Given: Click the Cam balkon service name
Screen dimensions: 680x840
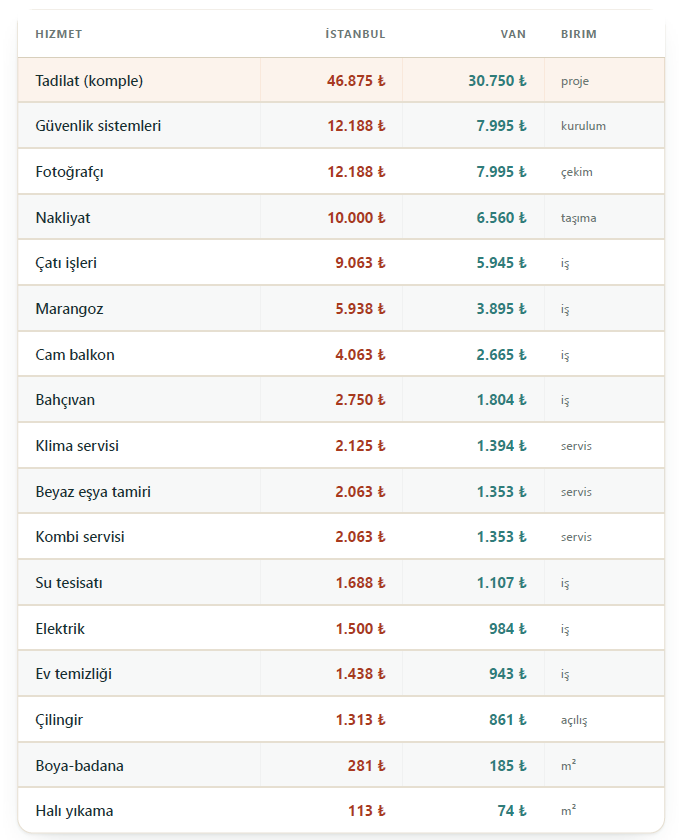Looking at the screenshot, I should click(x=75, y=355).
